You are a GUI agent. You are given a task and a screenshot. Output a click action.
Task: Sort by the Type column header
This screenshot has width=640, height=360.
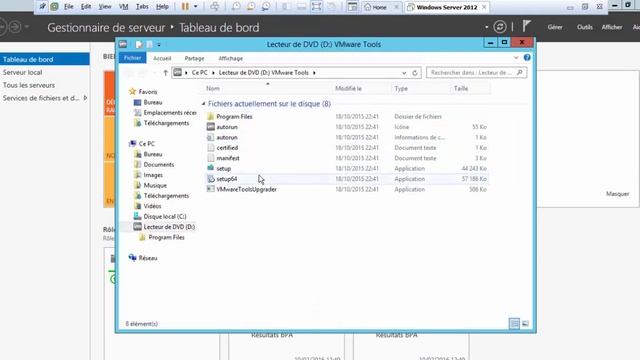[x=401, y=89]
